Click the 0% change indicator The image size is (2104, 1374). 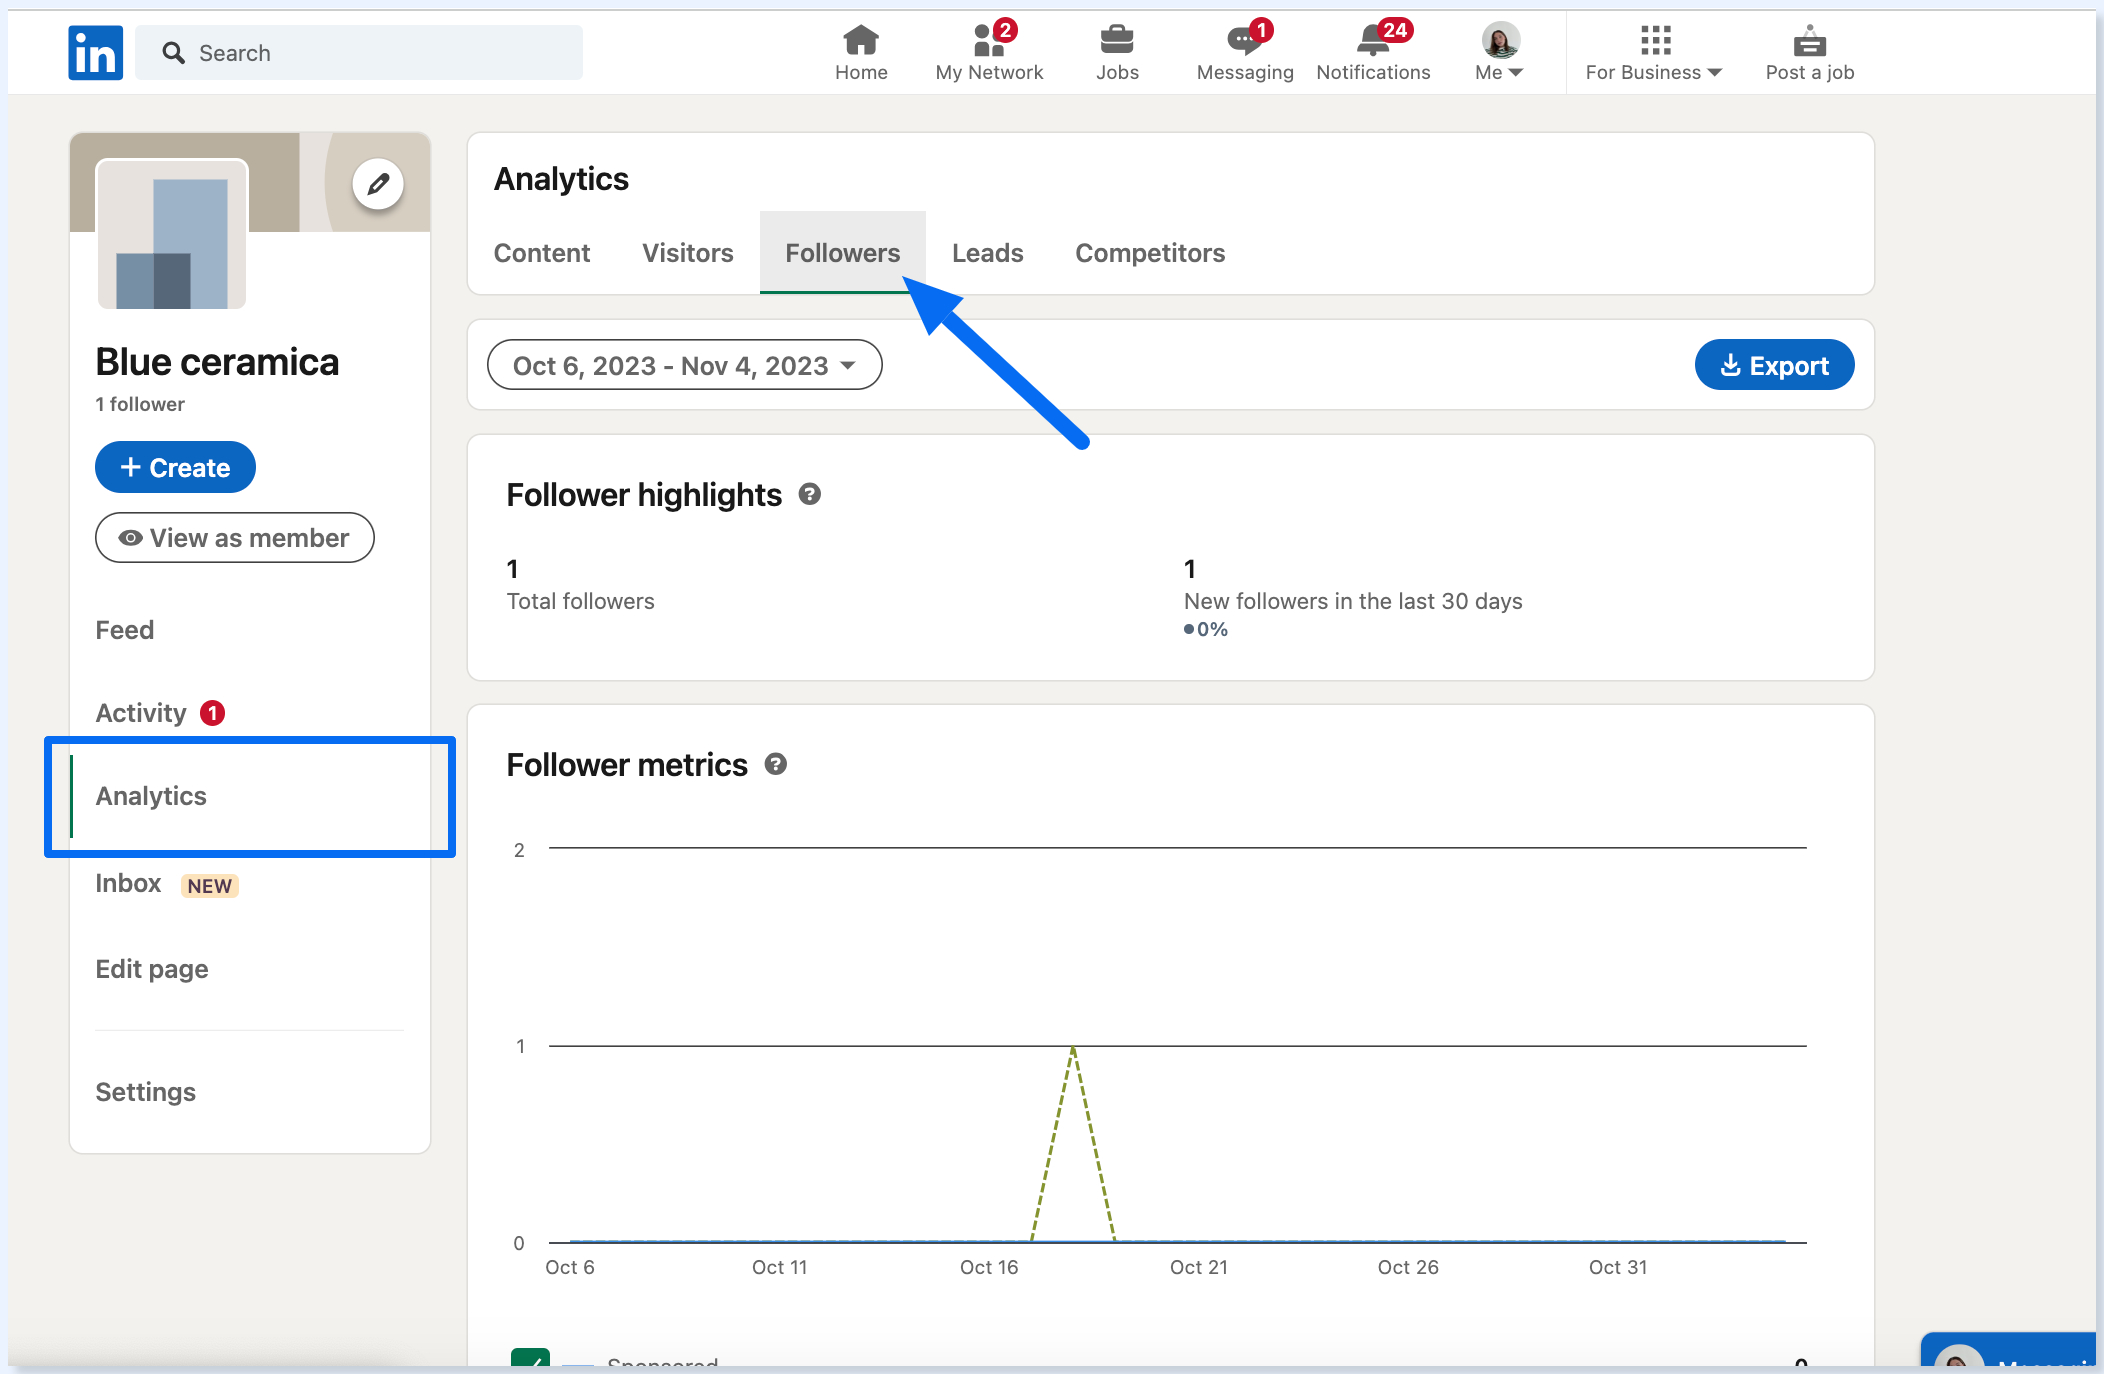tap(1206, 629)
